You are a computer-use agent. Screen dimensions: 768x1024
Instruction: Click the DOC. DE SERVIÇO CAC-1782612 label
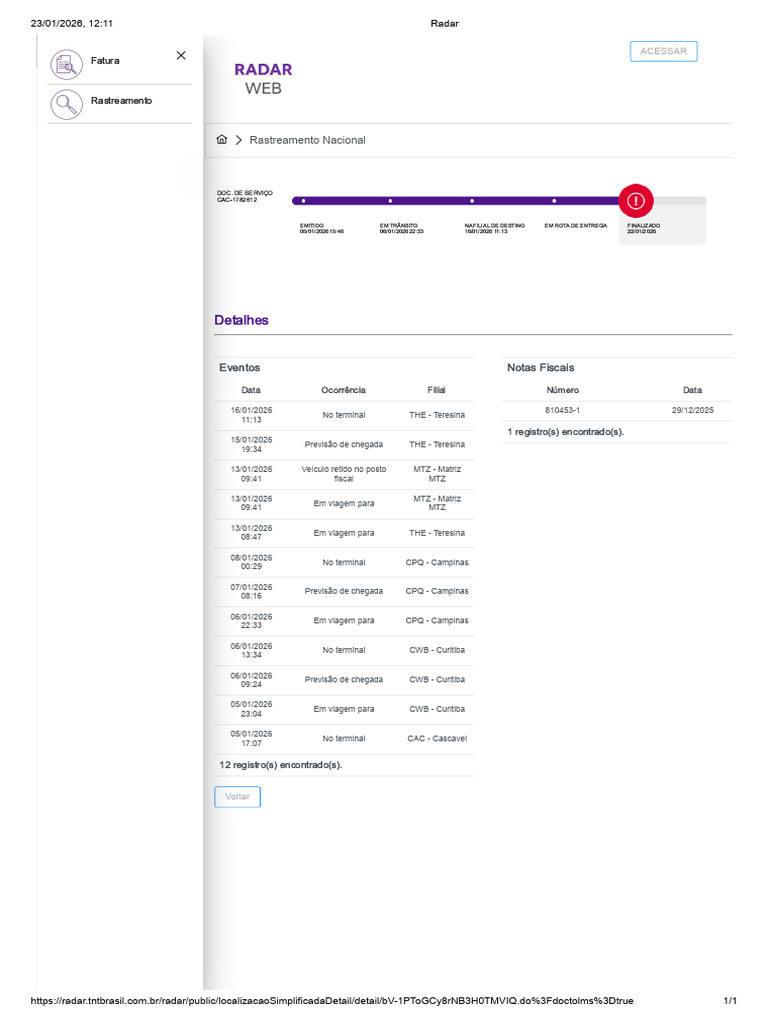point(245,196)
